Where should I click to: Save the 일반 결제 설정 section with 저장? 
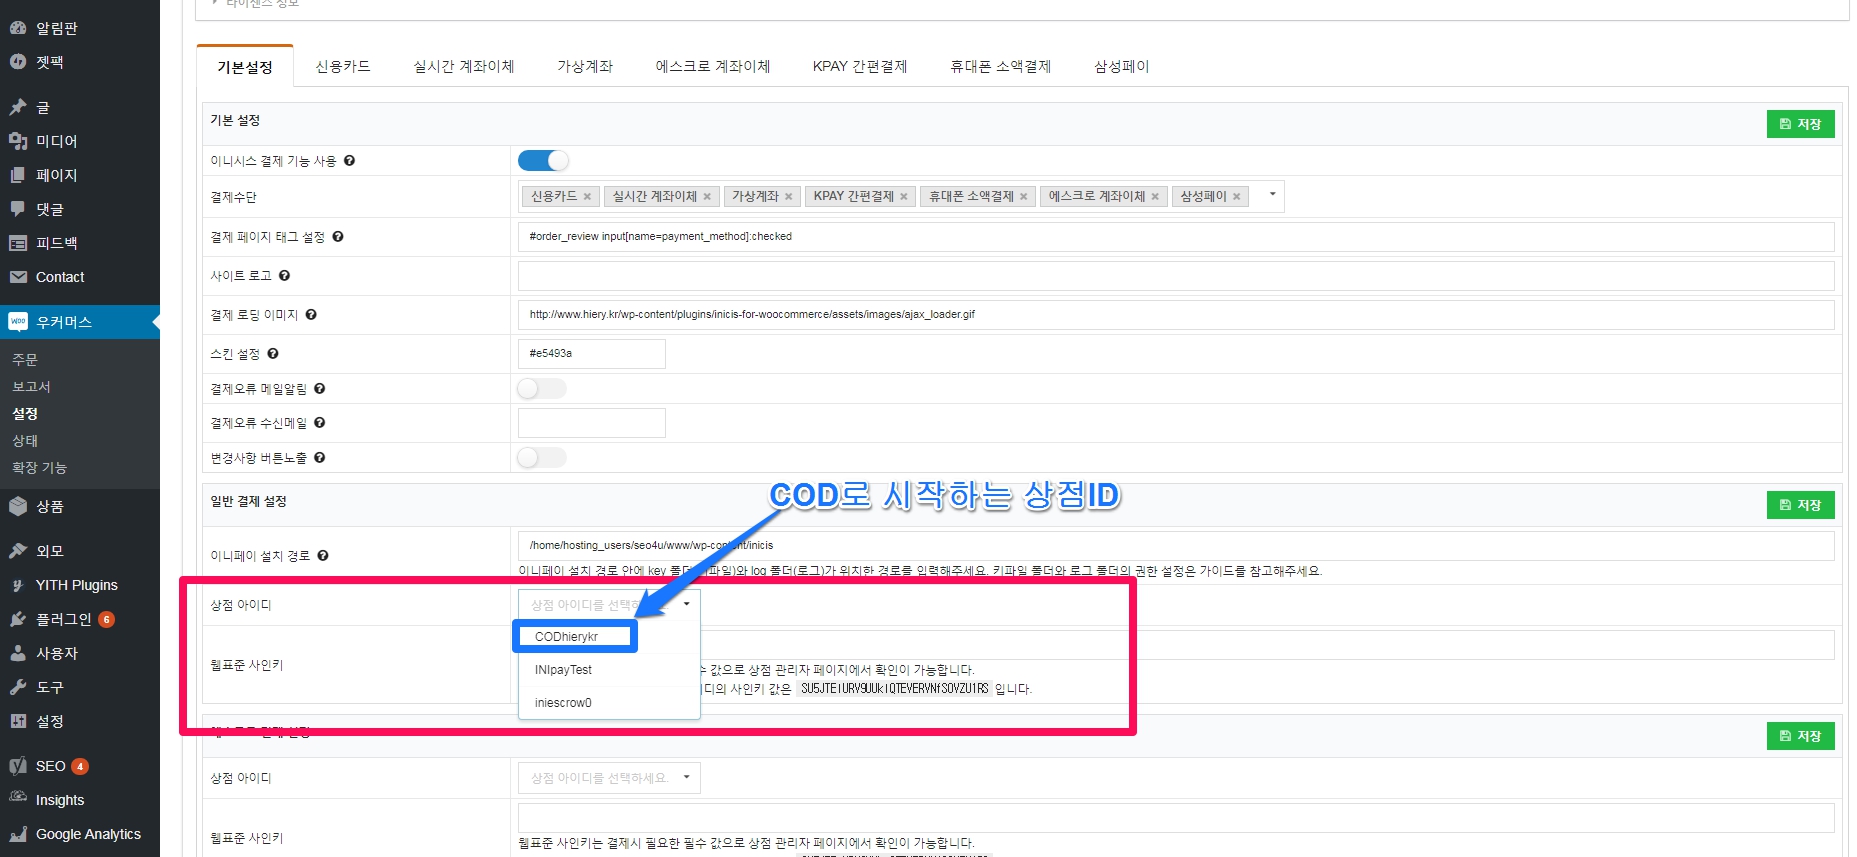click(1800, 505)
